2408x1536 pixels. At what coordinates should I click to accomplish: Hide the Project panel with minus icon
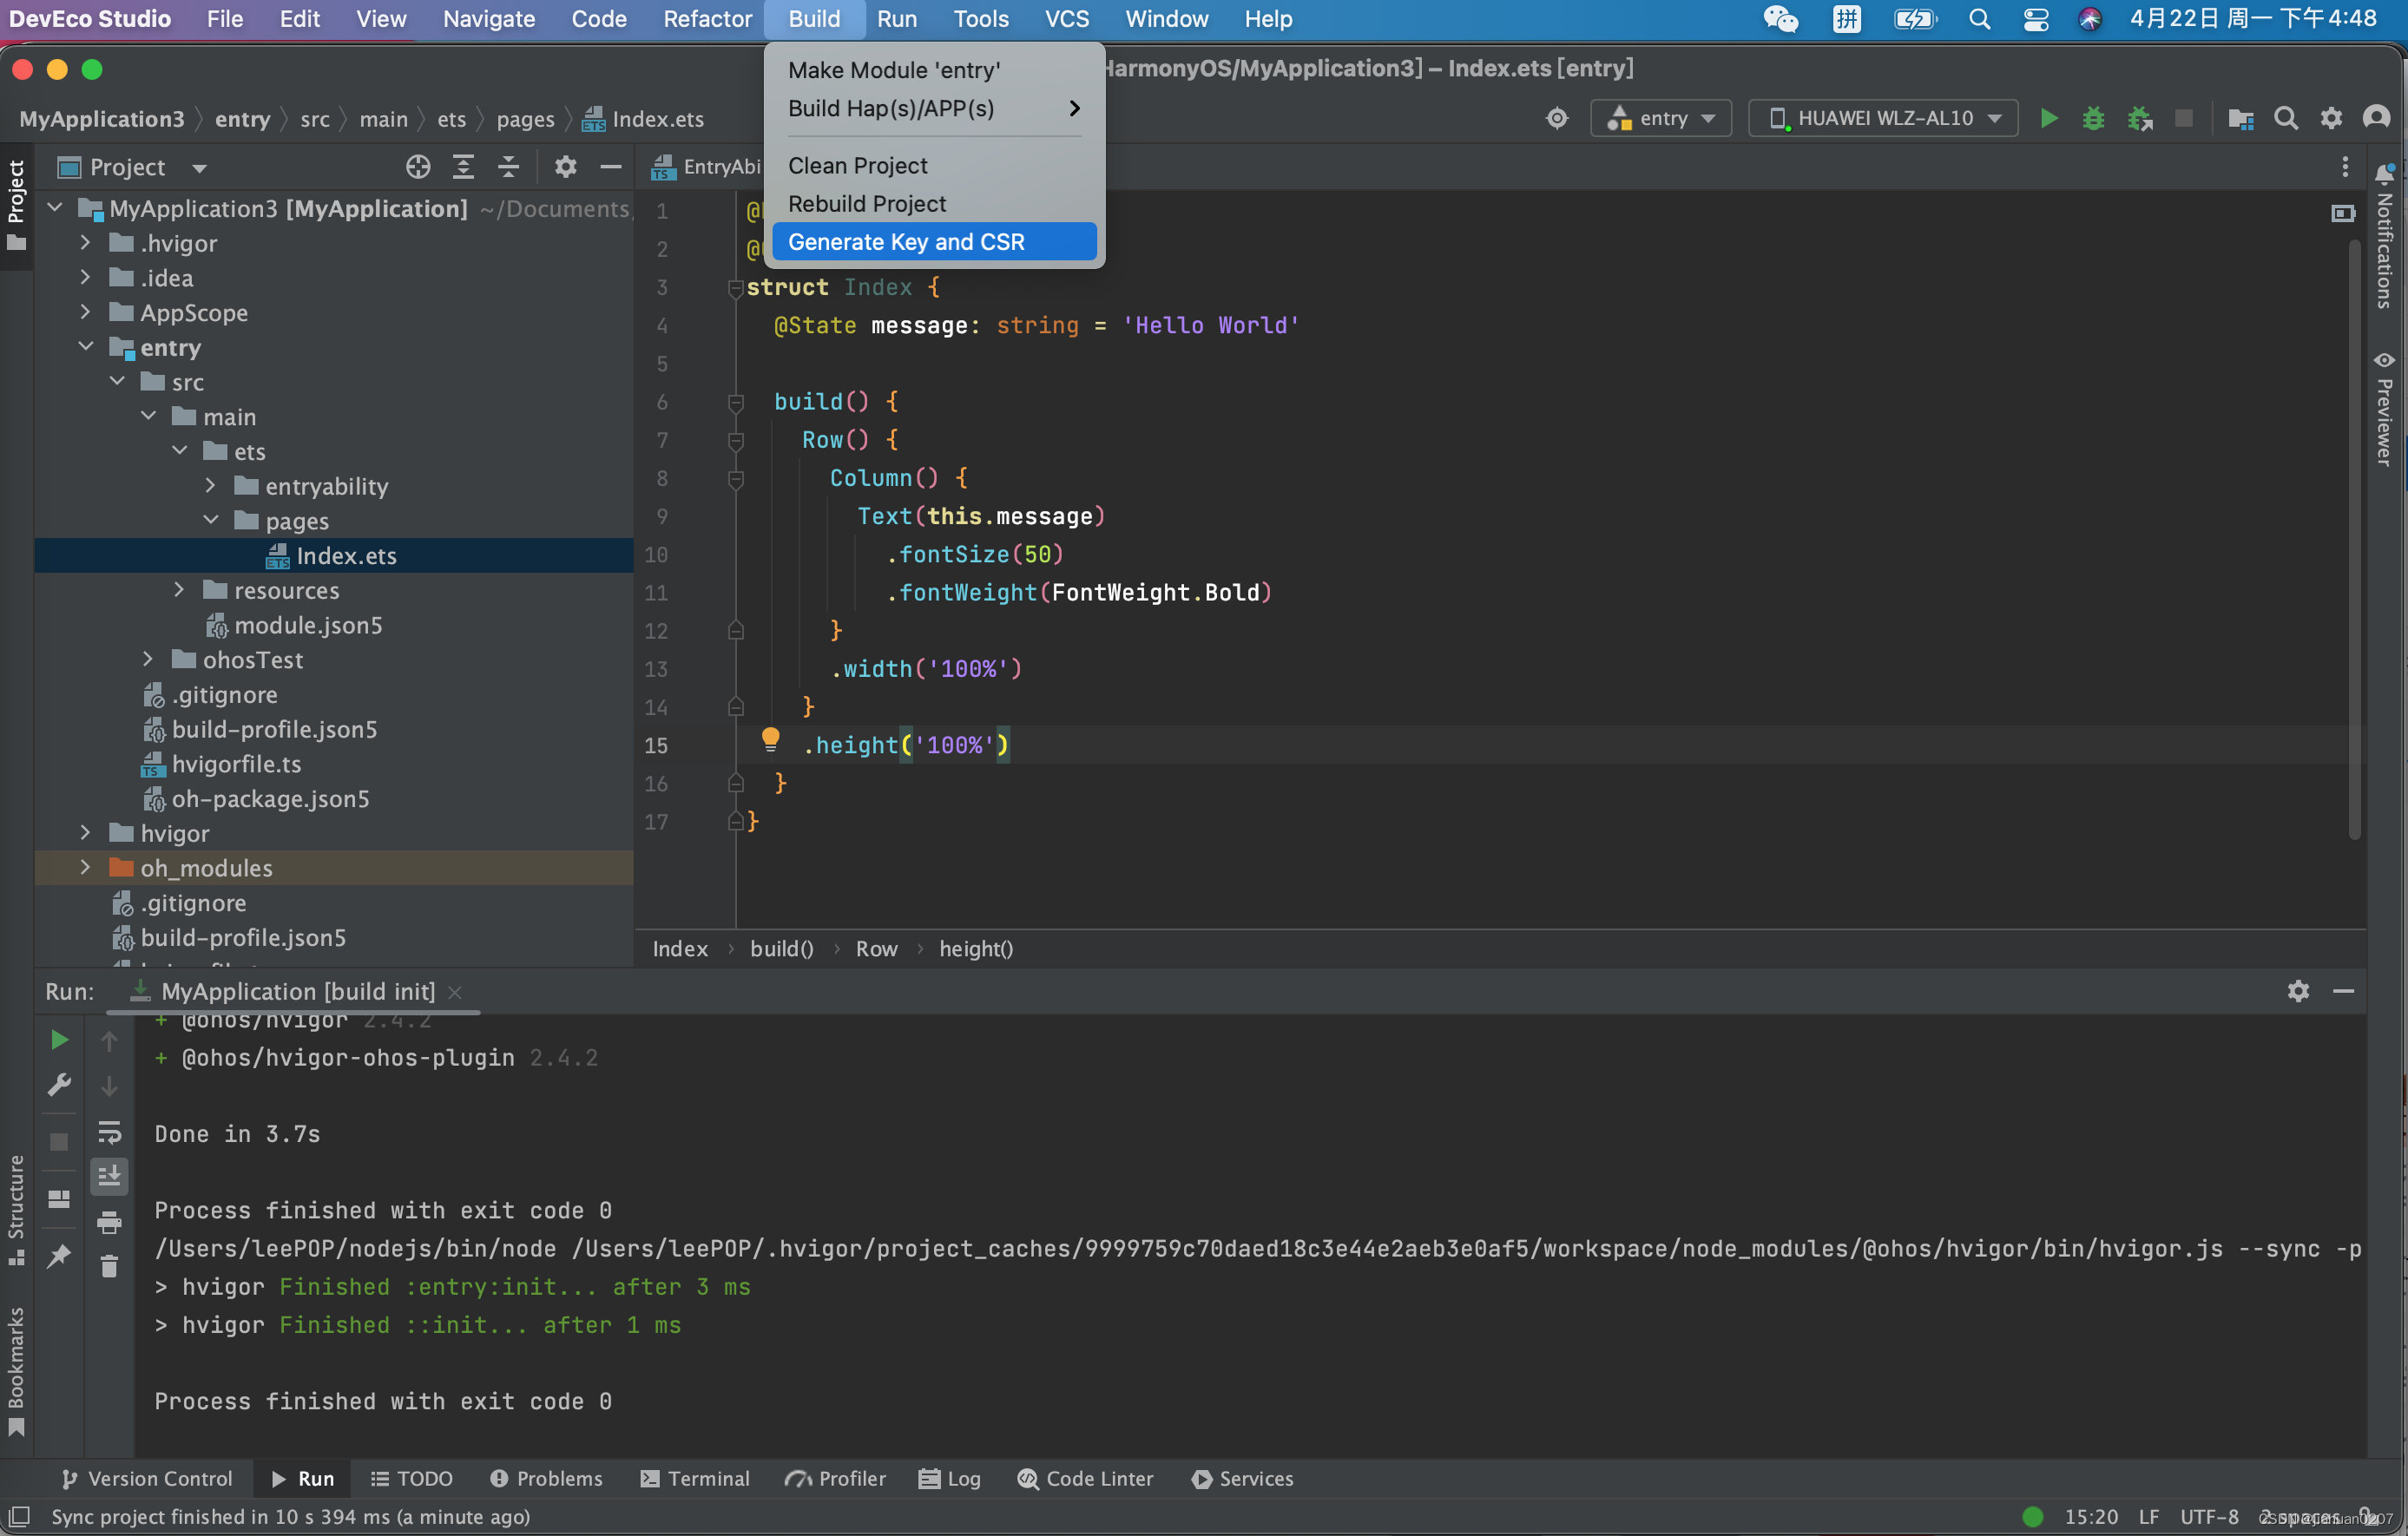[x=611, y=167]
